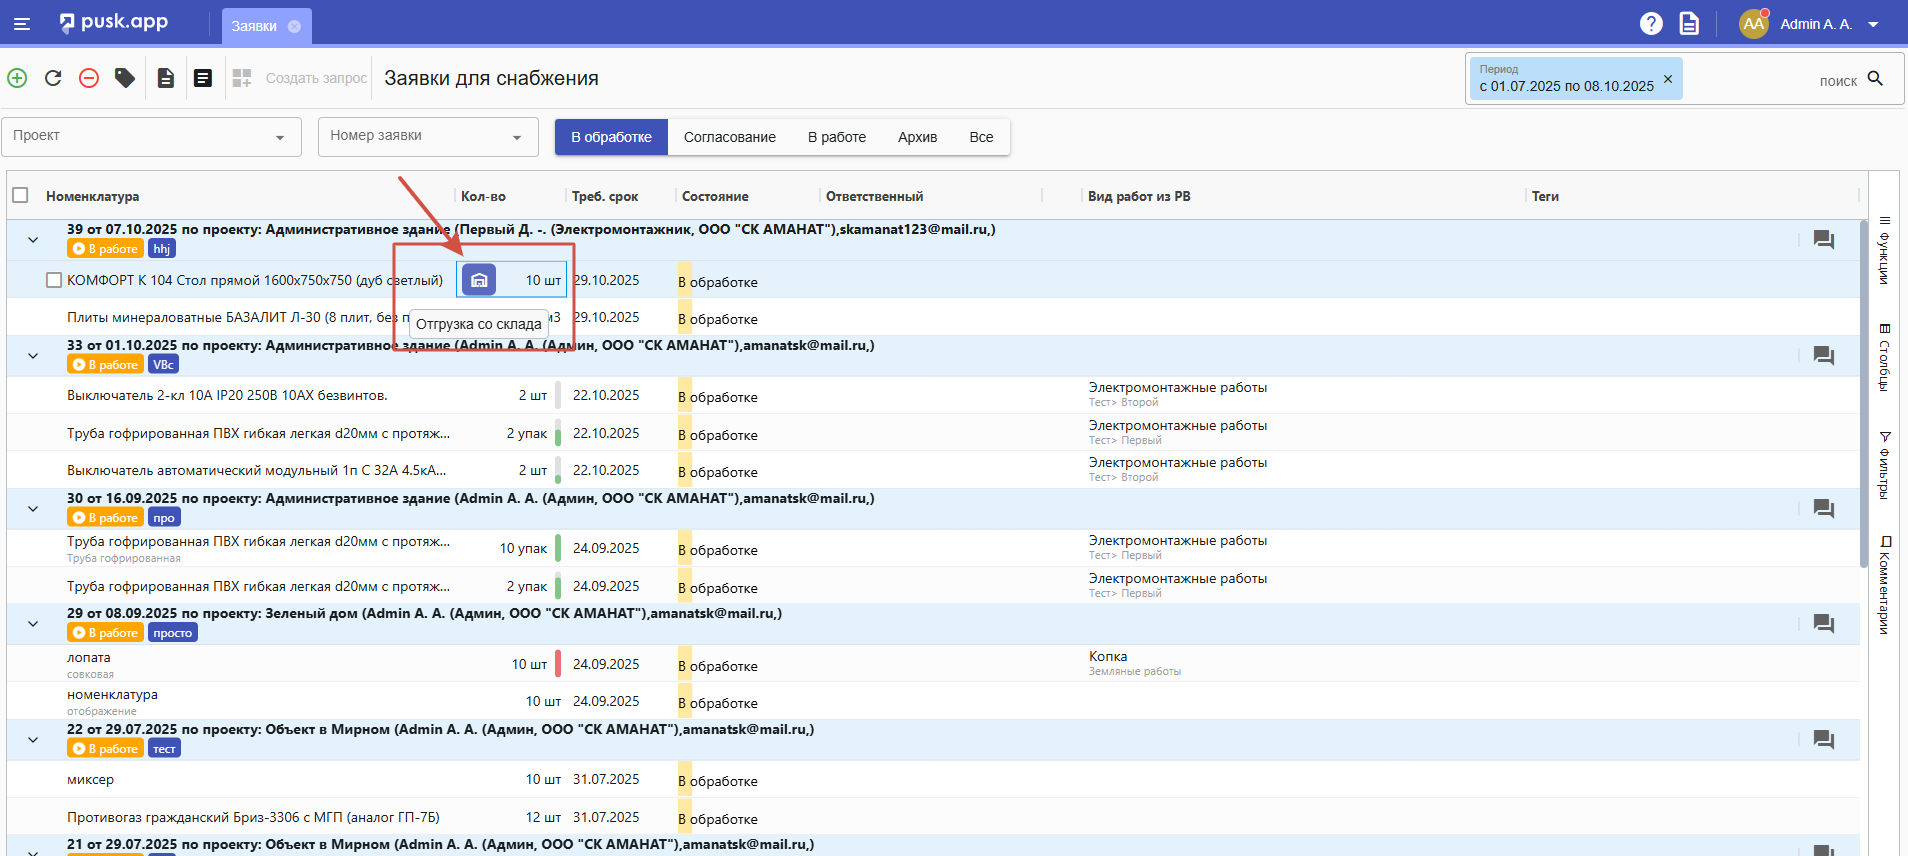
Task: Open comments for request 39
Action: tap(1823, 240)
